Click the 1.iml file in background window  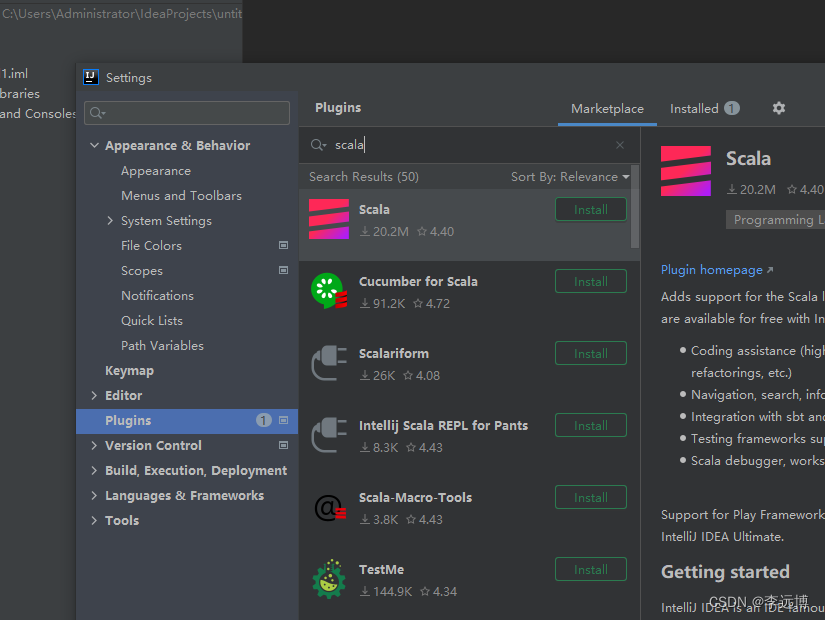14,74
